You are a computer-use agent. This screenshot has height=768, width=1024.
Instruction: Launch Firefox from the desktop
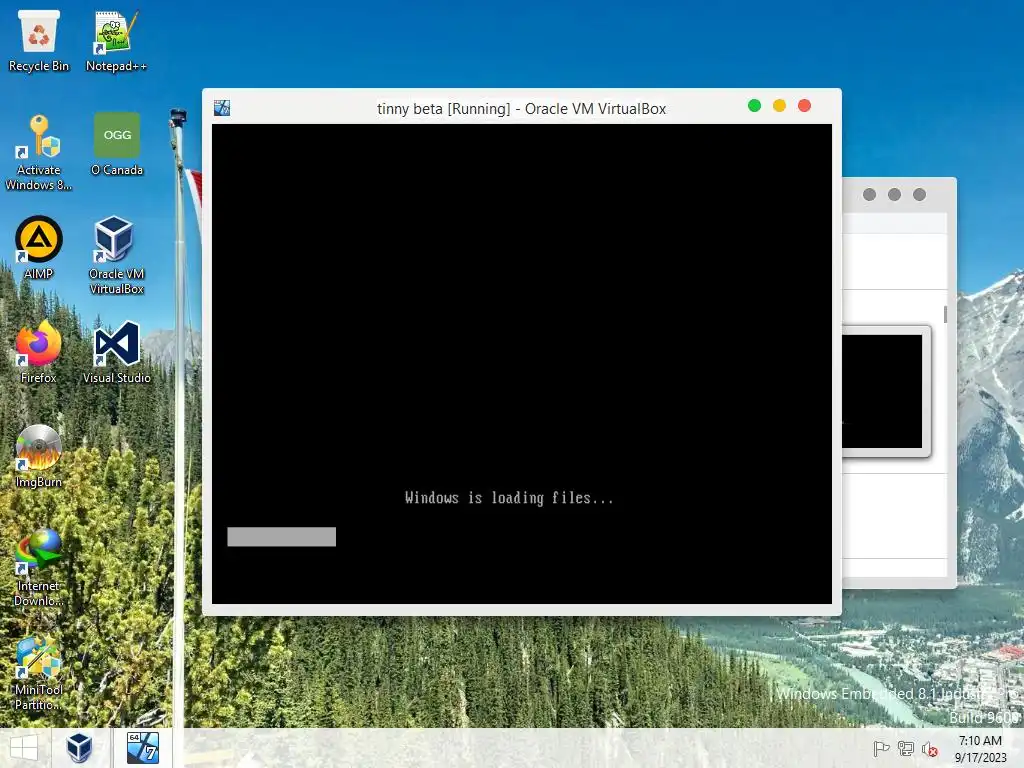click(x=39, y=352)
